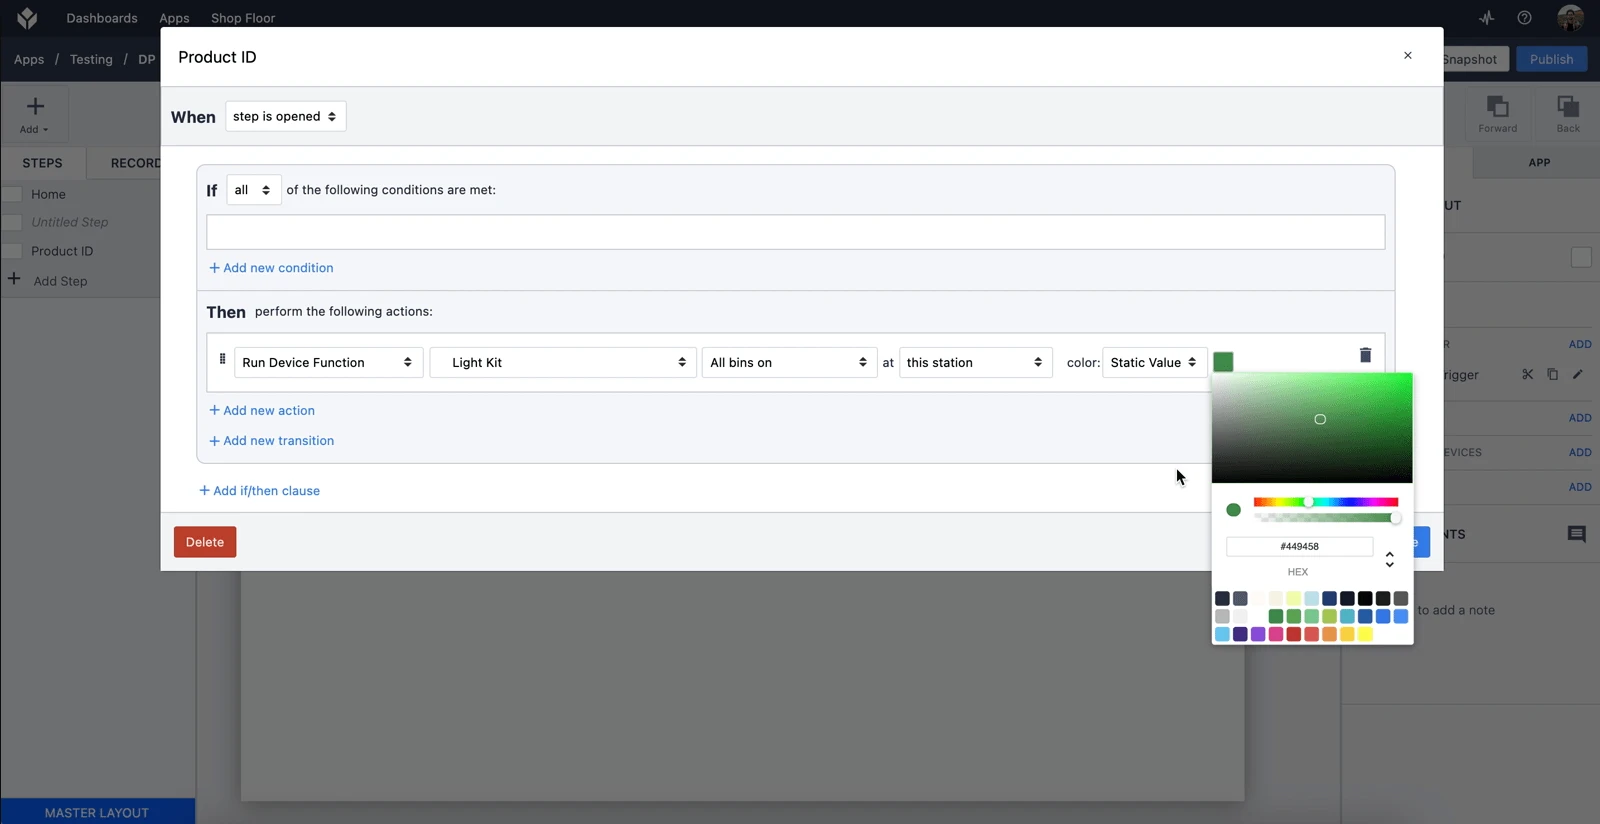Click the Publish button

pos(1551,59)
